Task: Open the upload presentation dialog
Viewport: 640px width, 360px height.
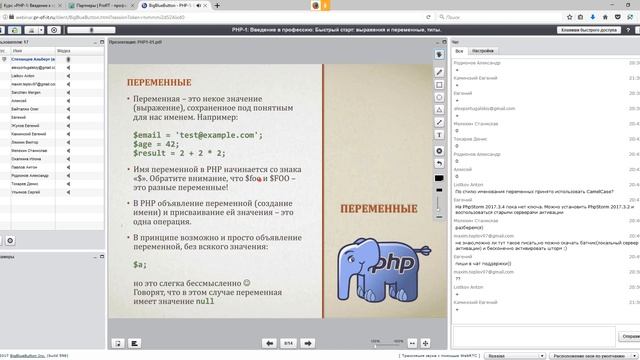Action: tap(118, 343)
